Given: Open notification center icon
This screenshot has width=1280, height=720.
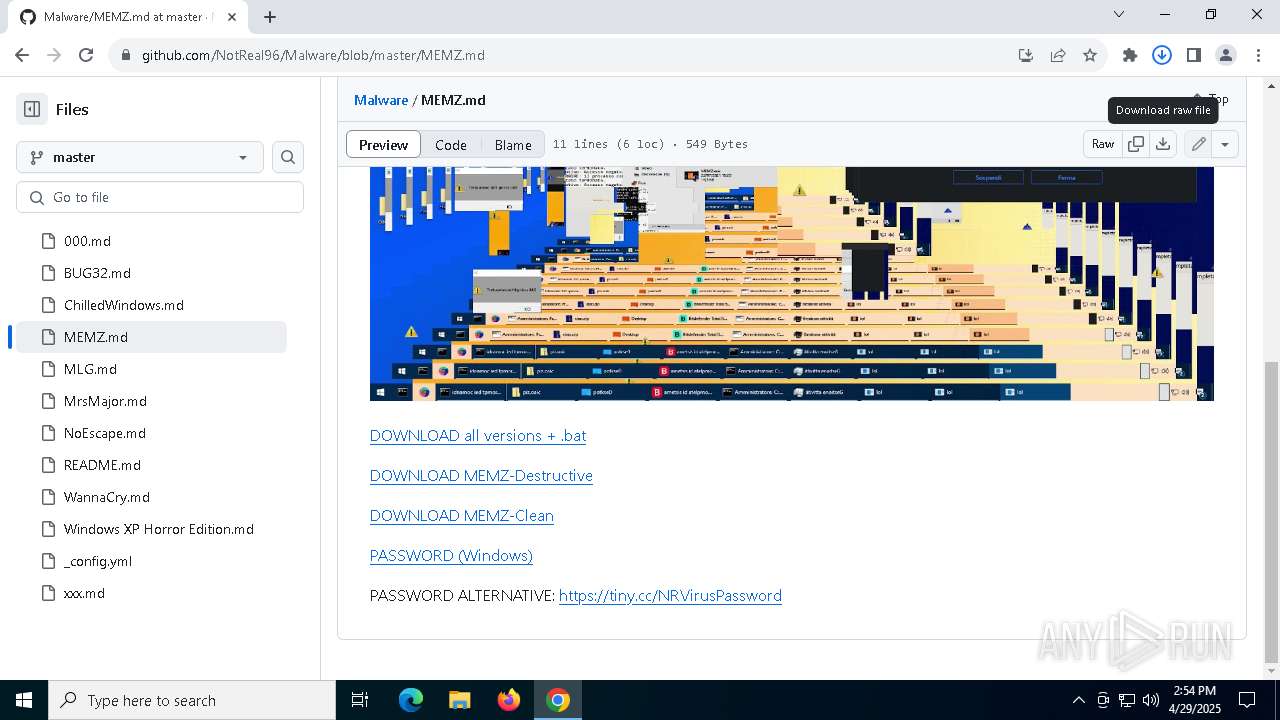Looking at the screenshot, I should pos(1247,700).
